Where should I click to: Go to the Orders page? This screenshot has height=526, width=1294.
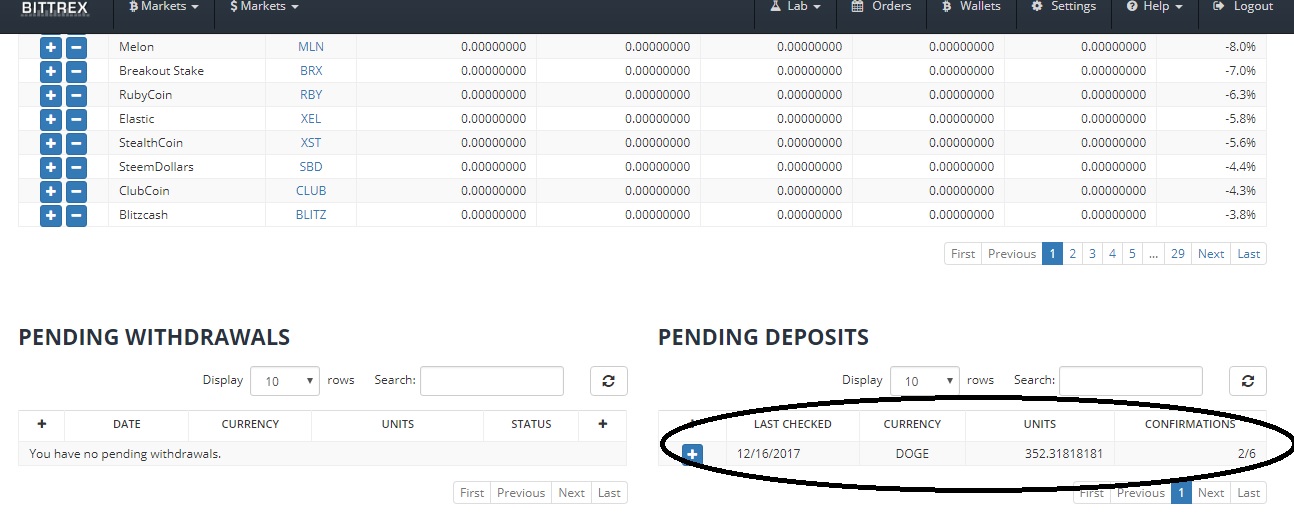click(881, 7)
